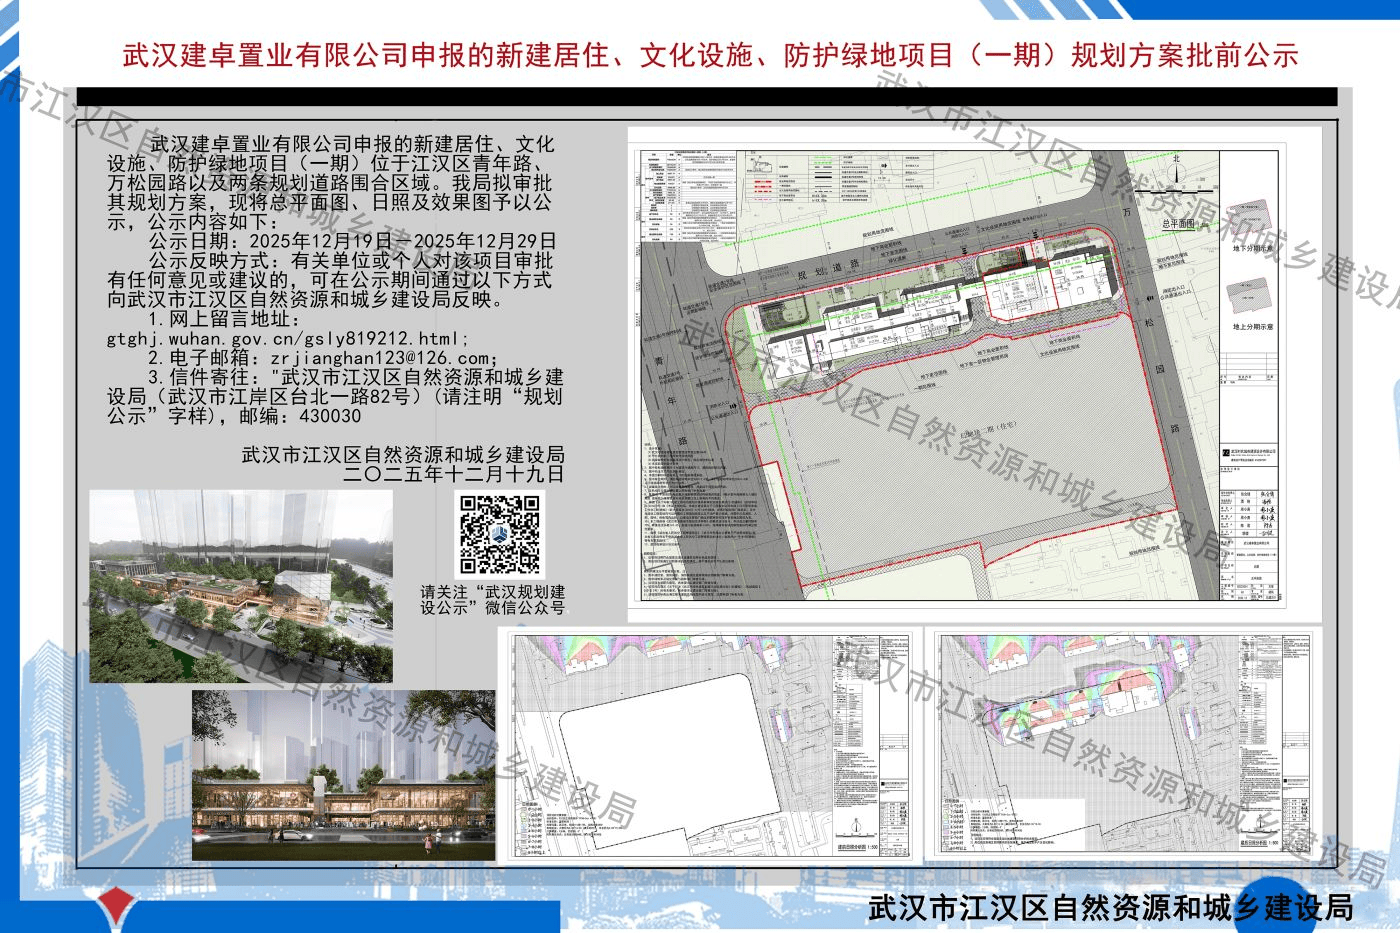Click the 公示日期 date range line
1400x933 pixels.
(x=352, y=242)
